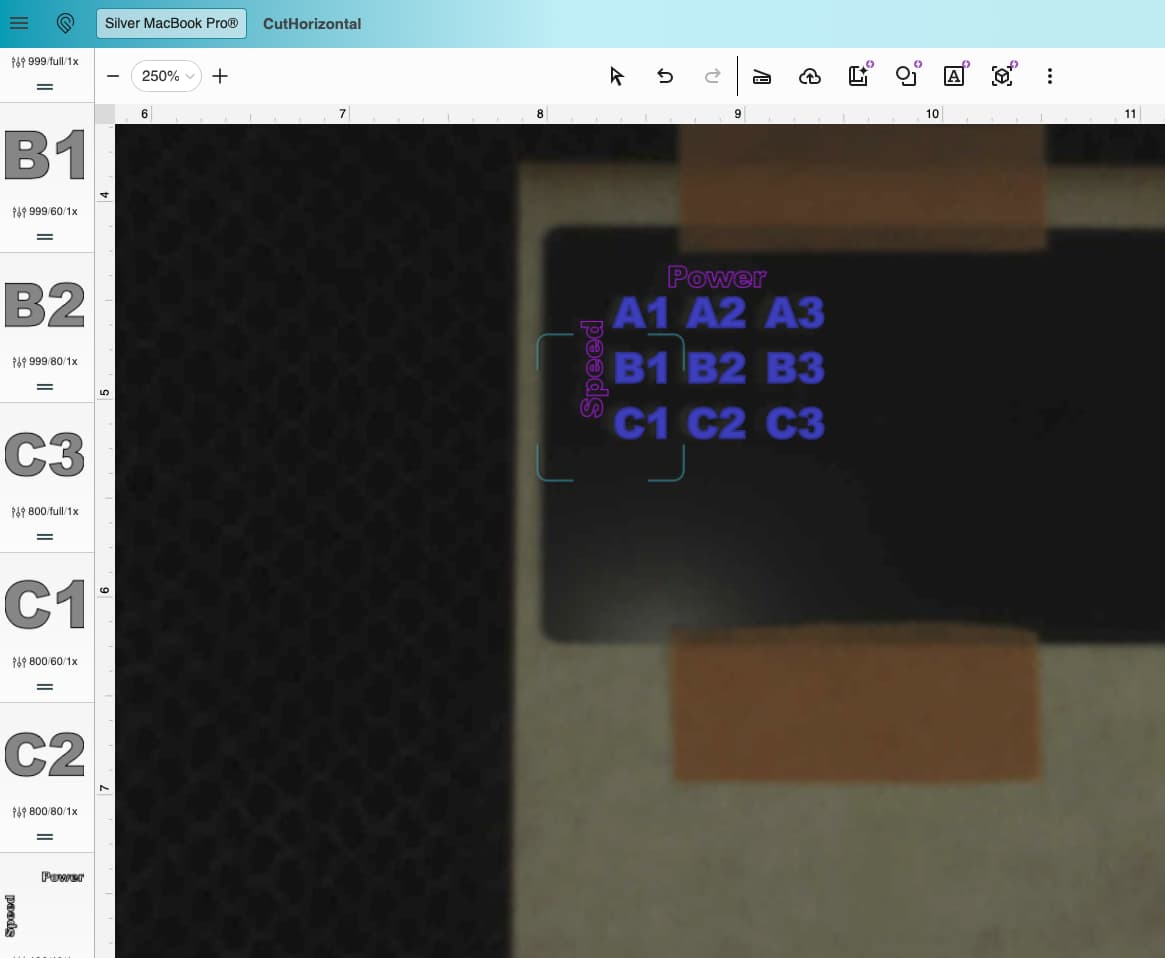Click the 3D cube outline tool
This screenshot has width=1165, height=958.
pyautogui.click(x=1002, y=76)
